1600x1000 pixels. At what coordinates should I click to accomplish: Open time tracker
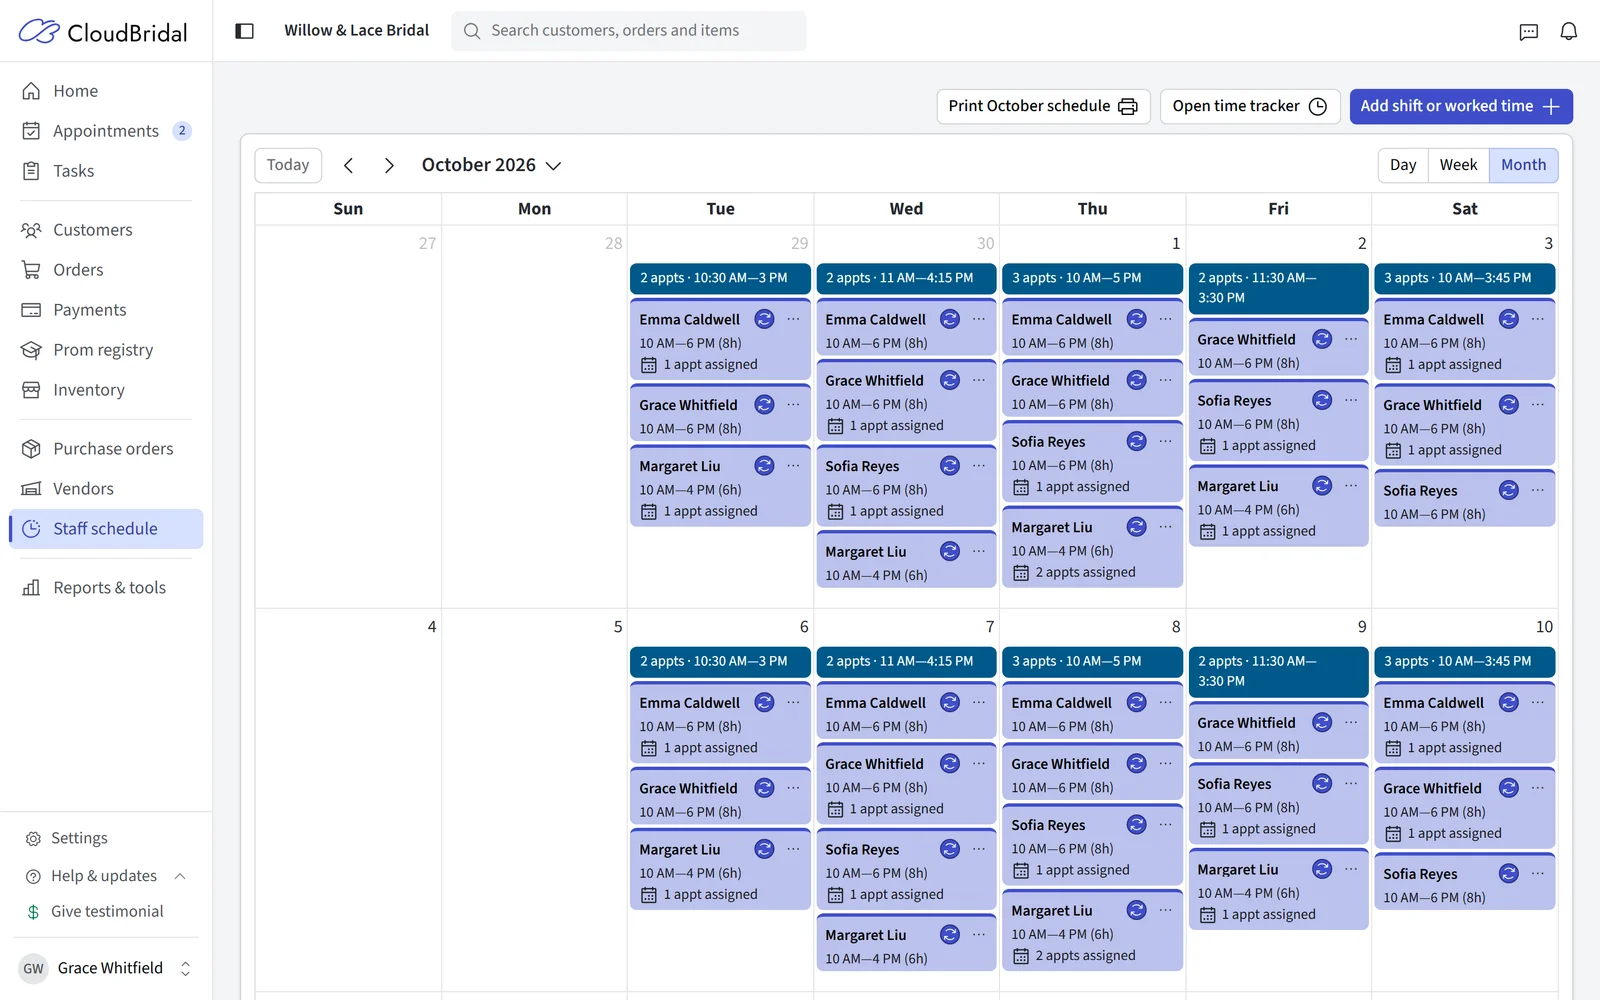pyautogui.click(x=1249, y=106)
